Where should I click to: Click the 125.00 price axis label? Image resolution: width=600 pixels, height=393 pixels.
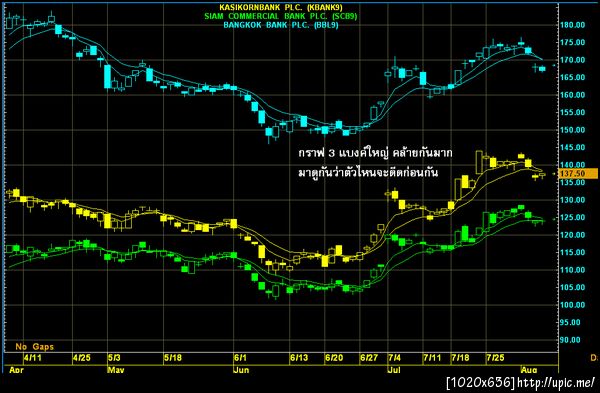(572, 217)
